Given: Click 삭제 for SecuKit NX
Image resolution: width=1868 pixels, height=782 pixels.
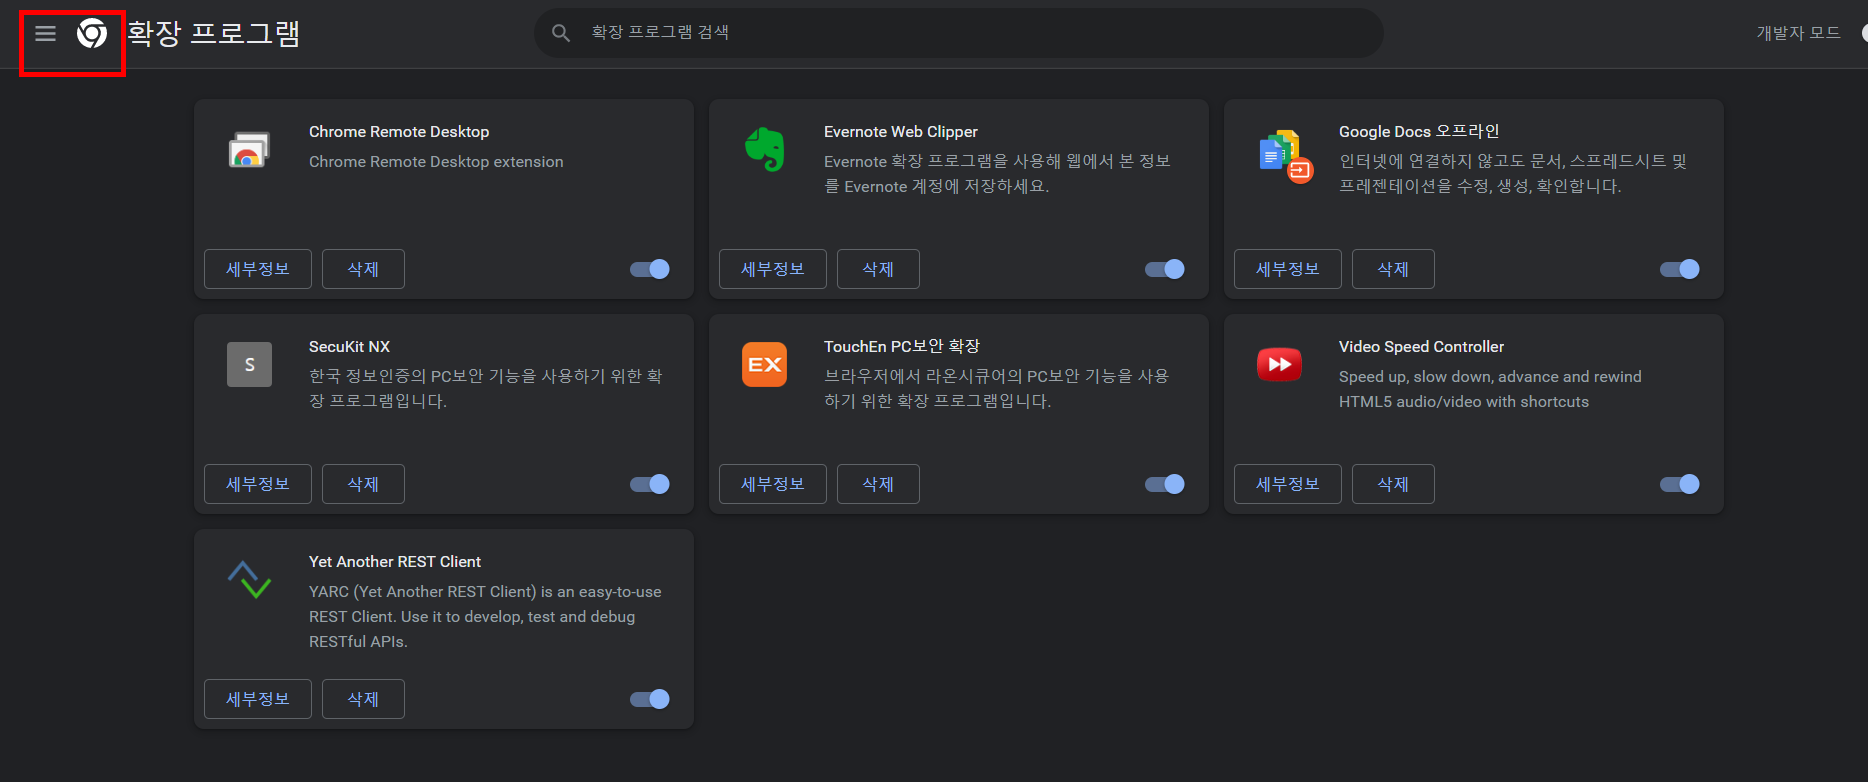Looking at the screenshot, I should [363, 484].
